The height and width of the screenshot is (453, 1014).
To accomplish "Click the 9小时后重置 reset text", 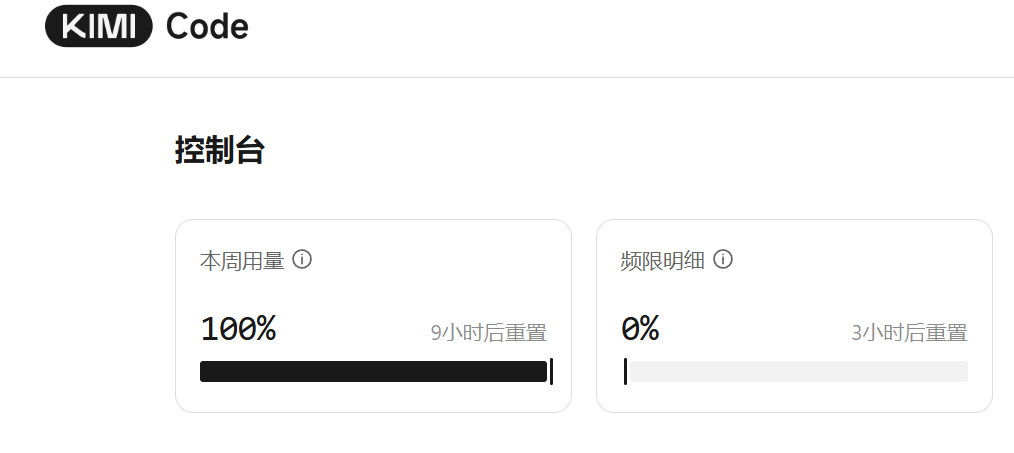I will point(489,333).
